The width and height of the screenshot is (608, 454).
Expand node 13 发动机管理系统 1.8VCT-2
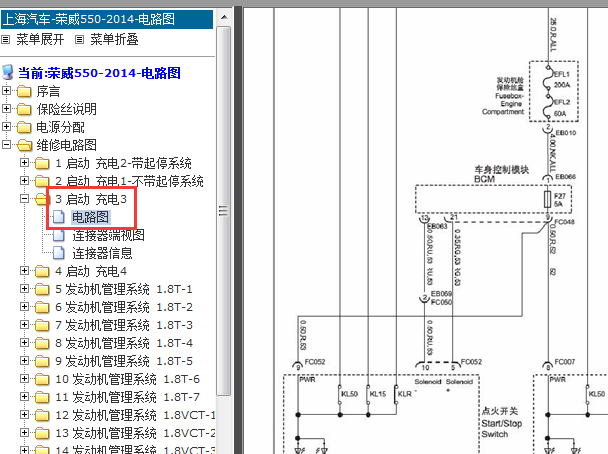[24, 433]
